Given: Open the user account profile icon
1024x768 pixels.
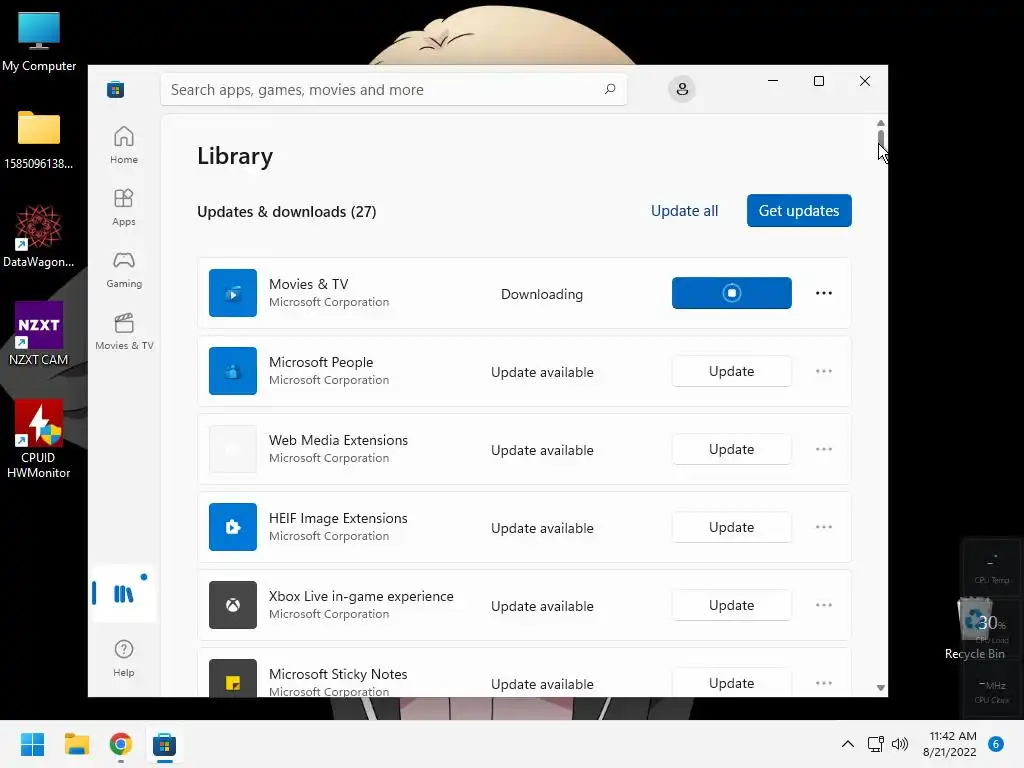Looking at the screenshot, I should 682,89.
